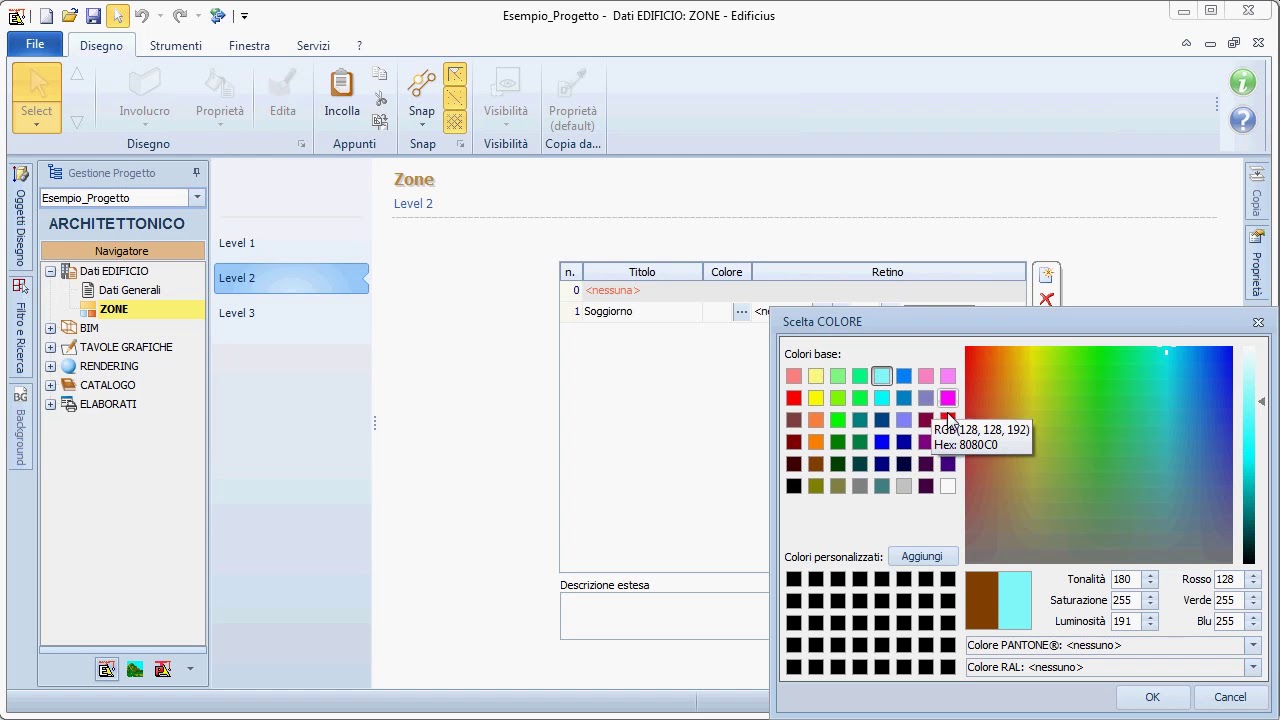
Task: Click the undo arrow icon
Action: [141, 16]
